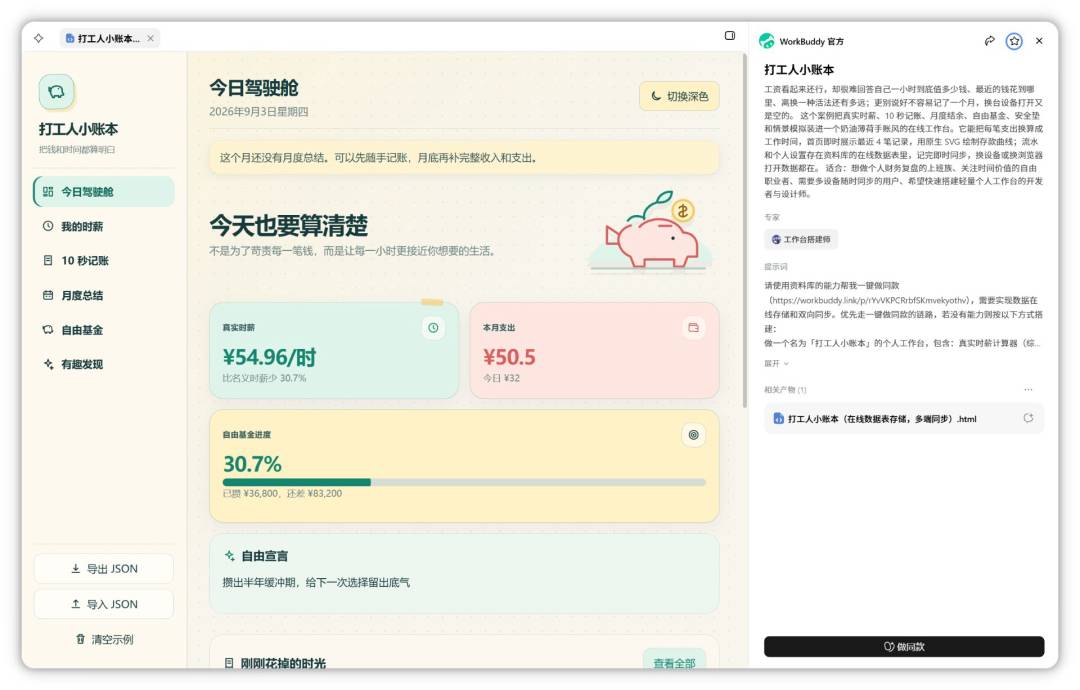
Task: Toggle dark mode with 切换深色
Action: click(679, 96)
